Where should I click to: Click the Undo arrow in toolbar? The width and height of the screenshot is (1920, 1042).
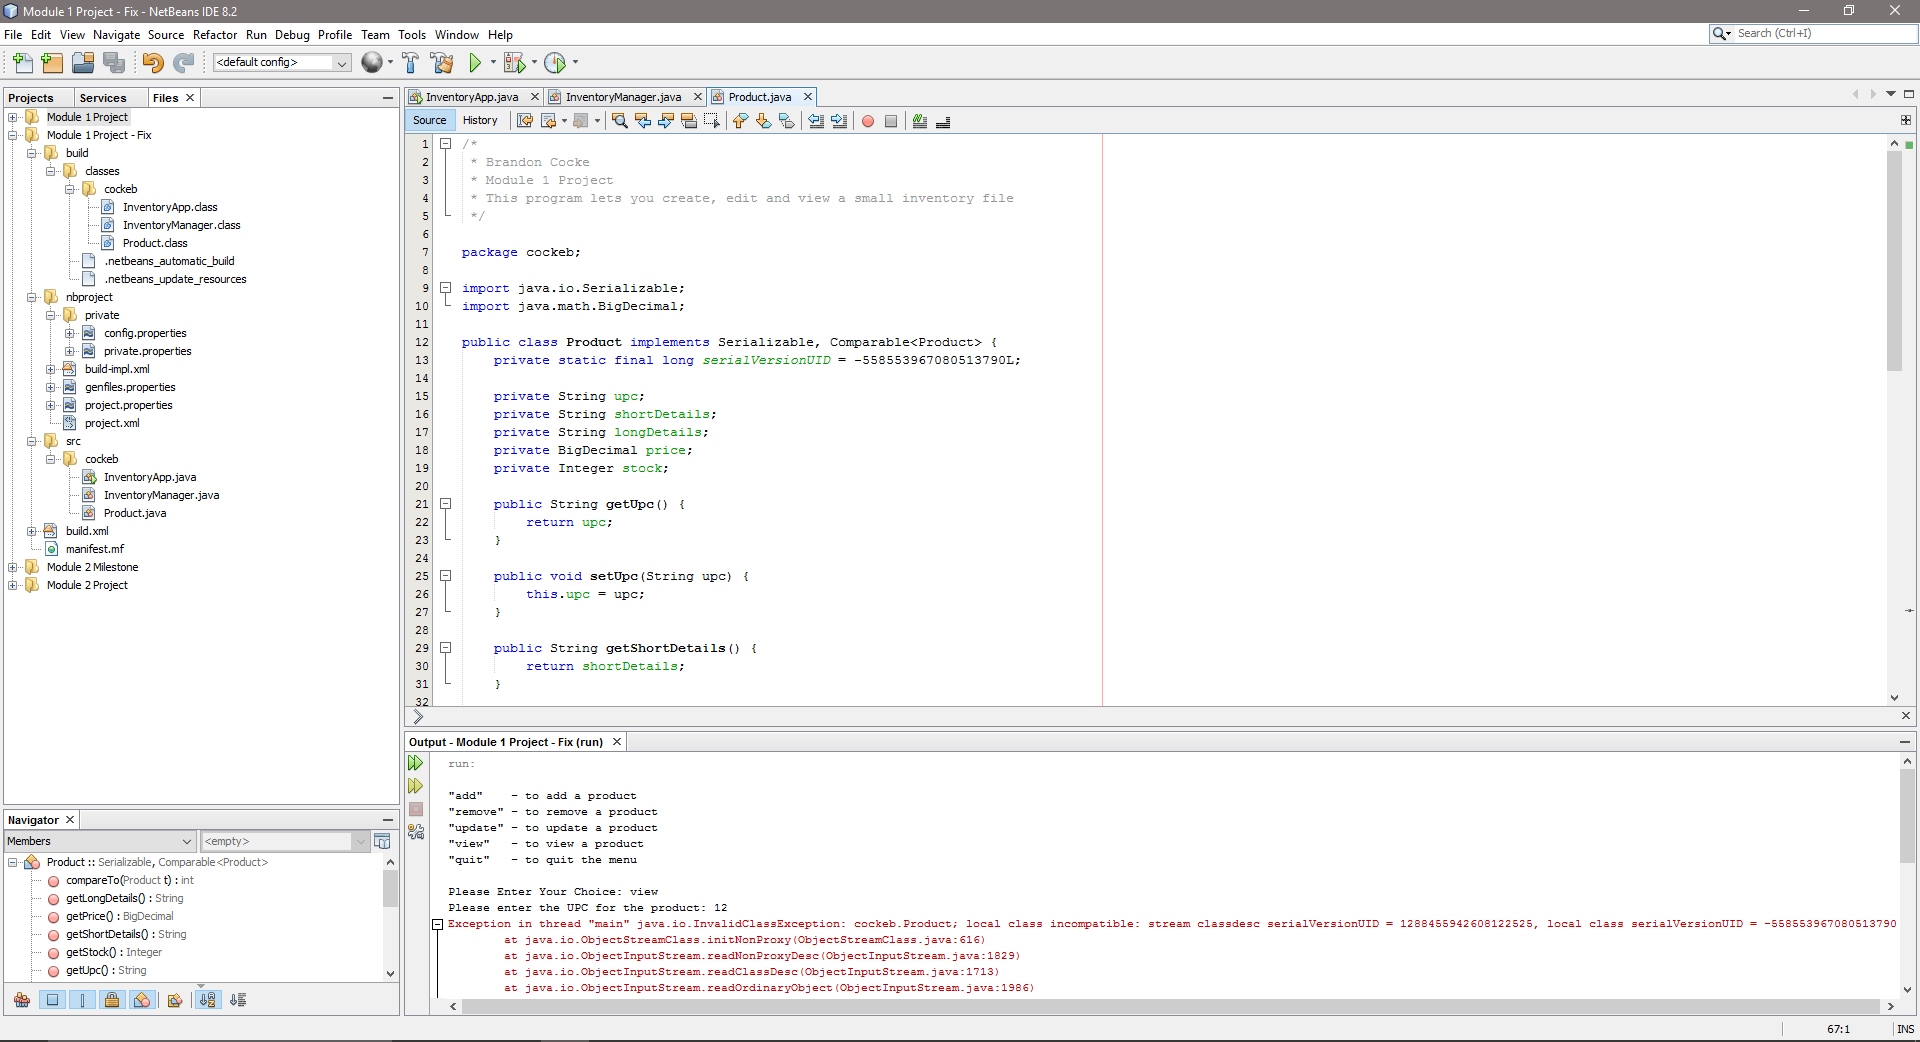coord(152,63)
